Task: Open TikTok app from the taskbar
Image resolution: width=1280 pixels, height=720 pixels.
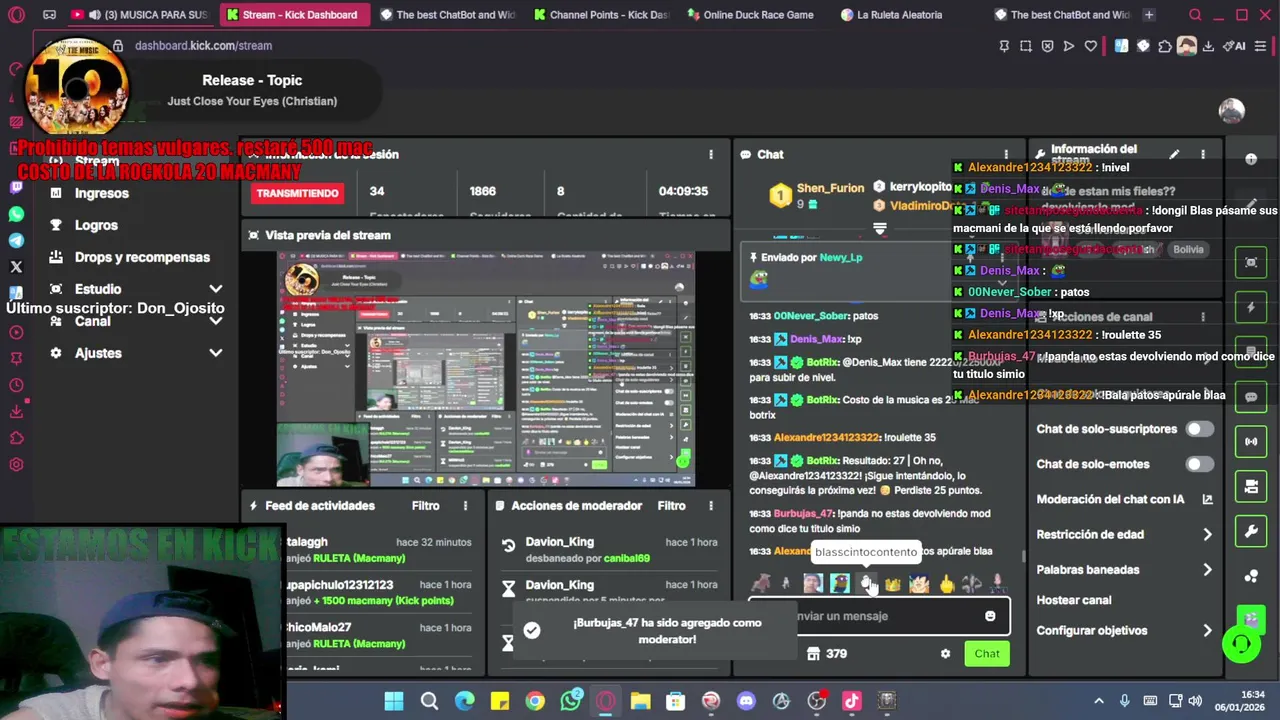Action: 852,701
